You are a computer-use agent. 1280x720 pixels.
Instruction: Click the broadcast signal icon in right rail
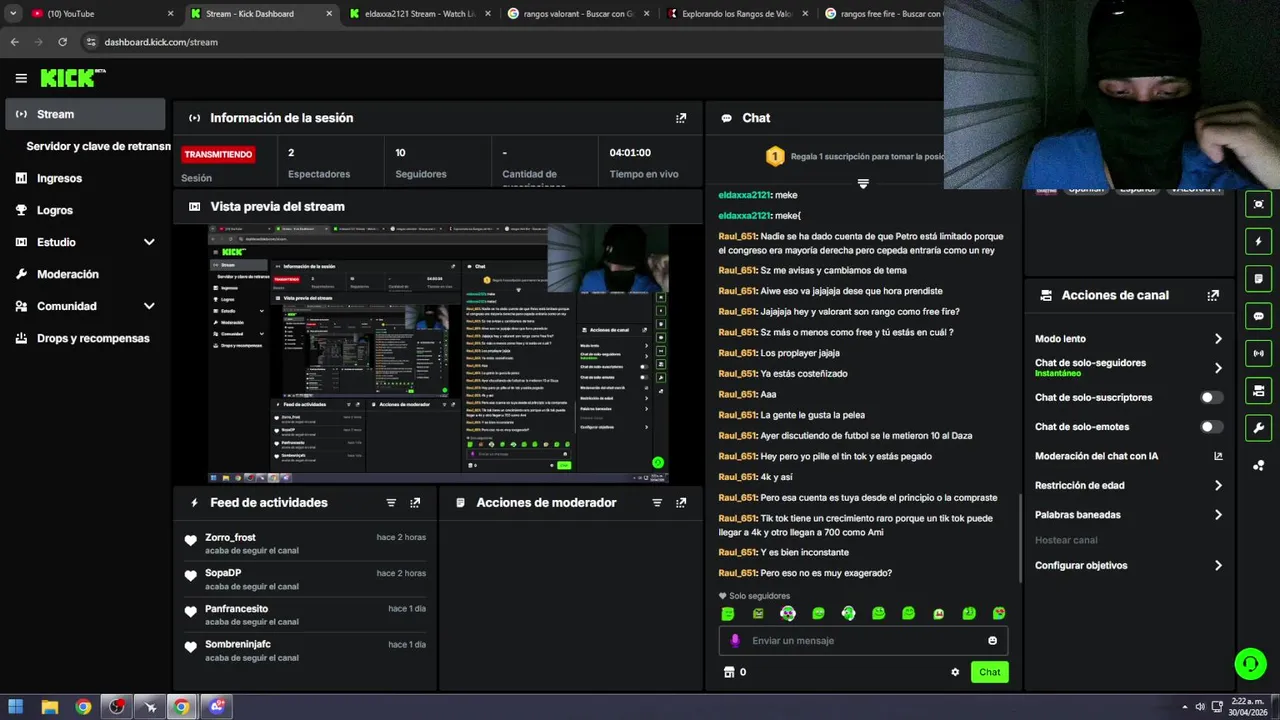tap(1258, 353)
